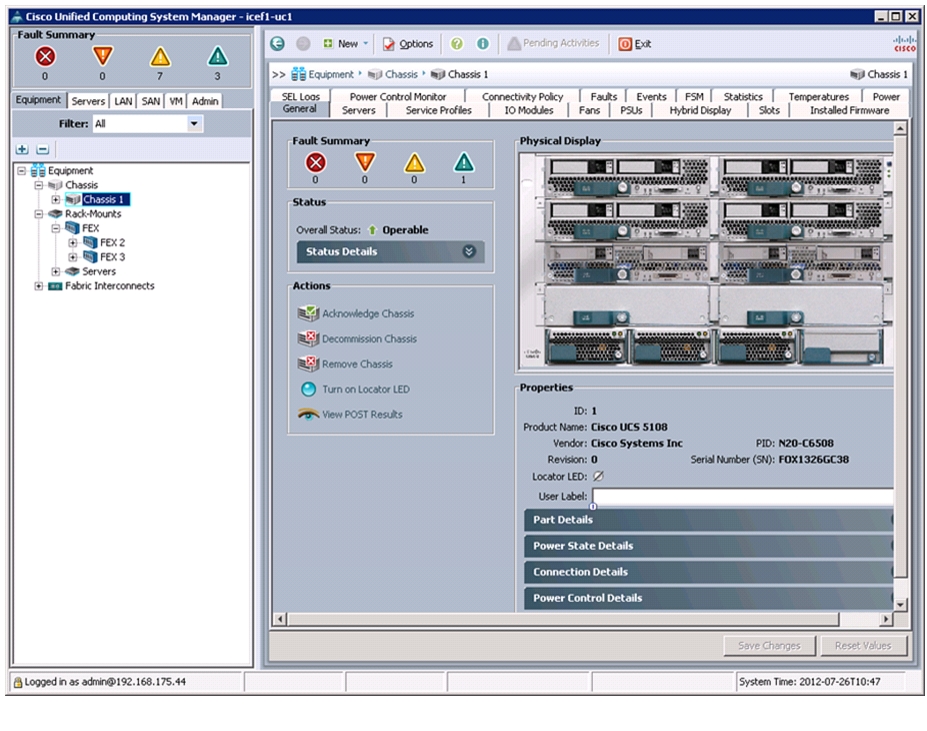Open the green Help question mark icon
927x731 pixels.
(x=456, y=43)
